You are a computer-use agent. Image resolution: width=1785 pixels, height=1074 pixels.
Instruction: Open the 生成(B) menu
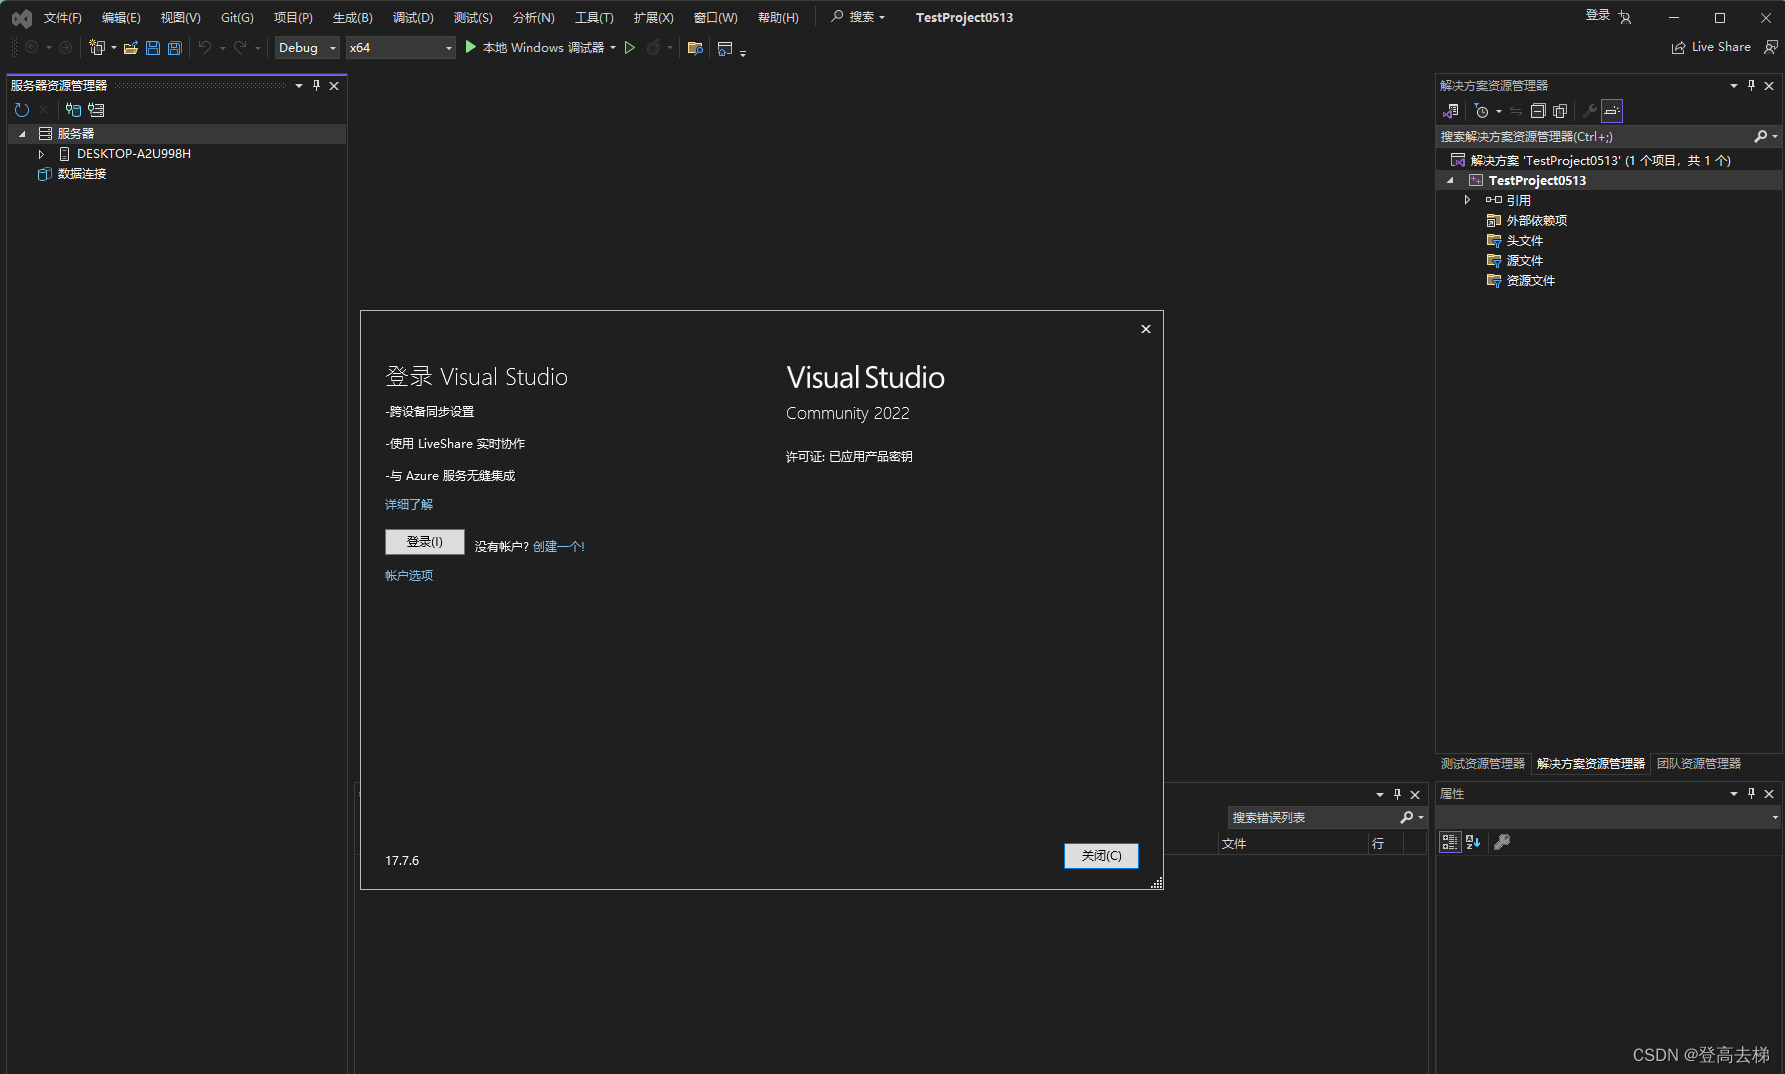352,18
